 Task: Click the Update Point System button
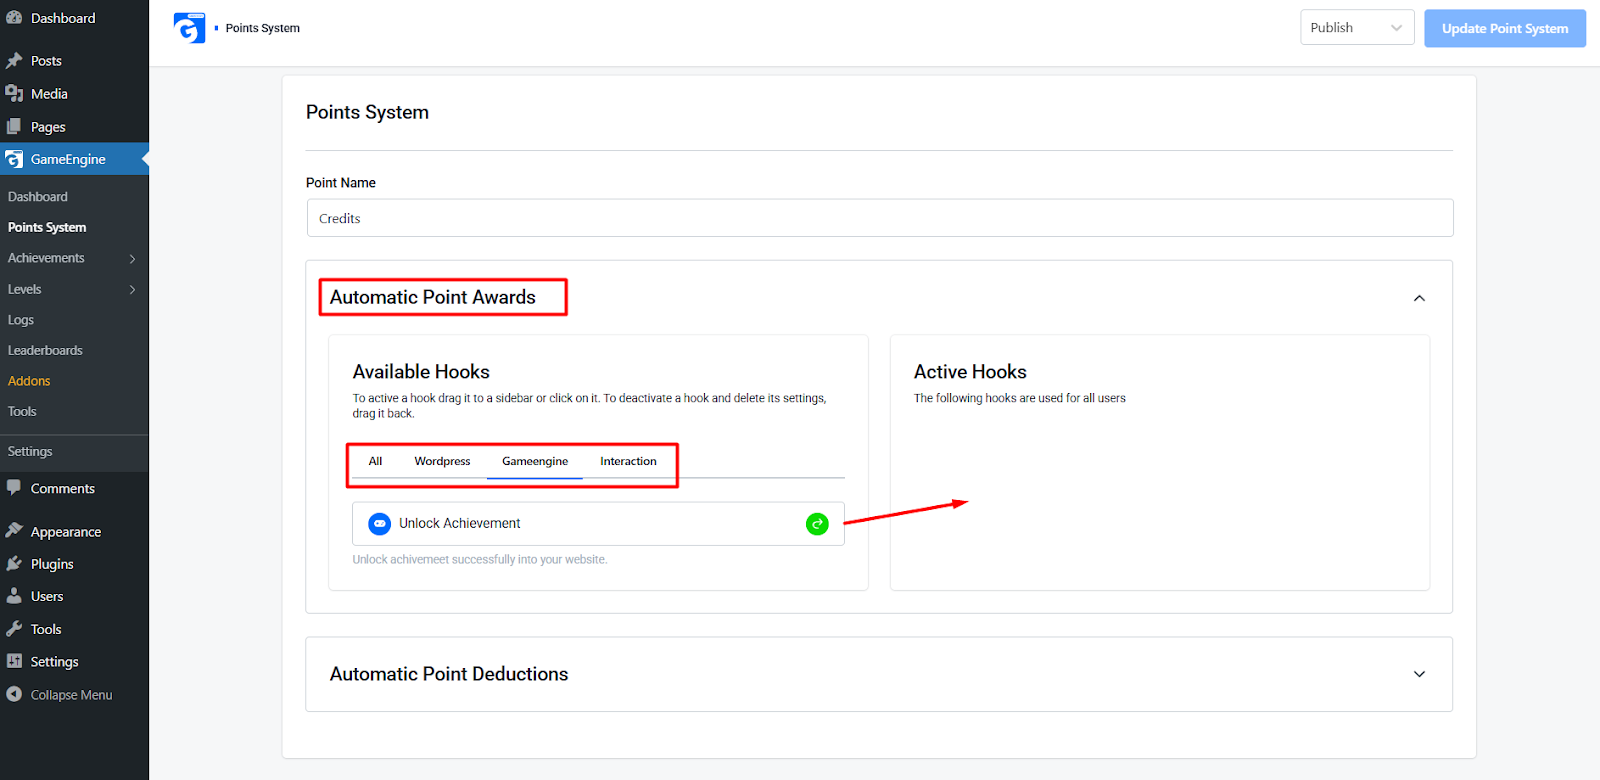click(1505, 28)
